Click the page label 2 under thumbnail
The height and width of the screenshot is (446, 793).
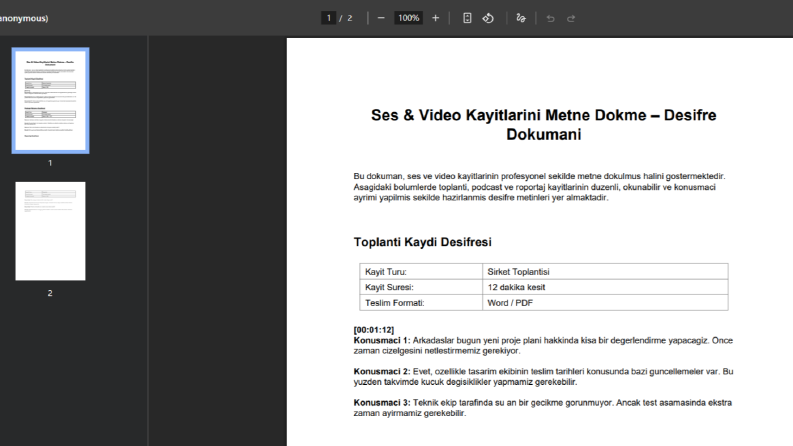click(50, 293)
